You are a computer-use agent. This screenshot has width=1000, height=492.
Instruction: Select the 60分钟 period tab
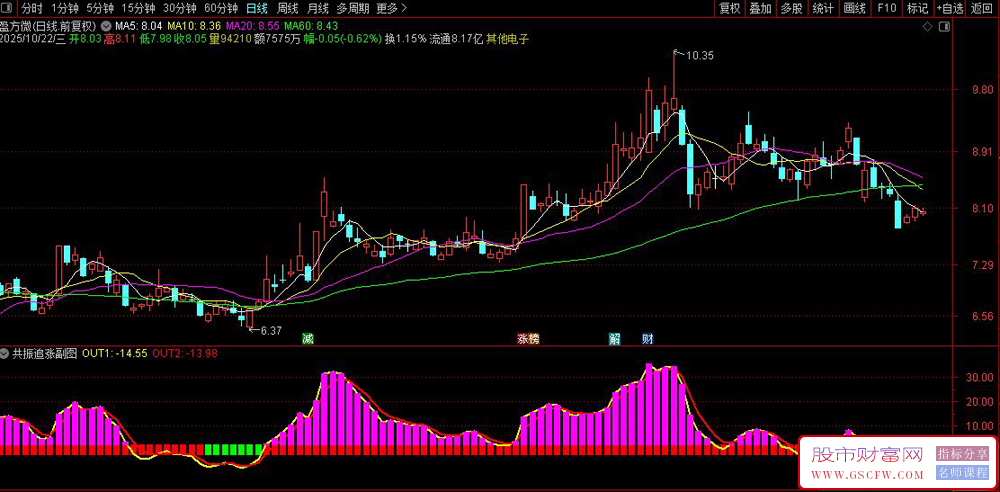click(221, 8)
